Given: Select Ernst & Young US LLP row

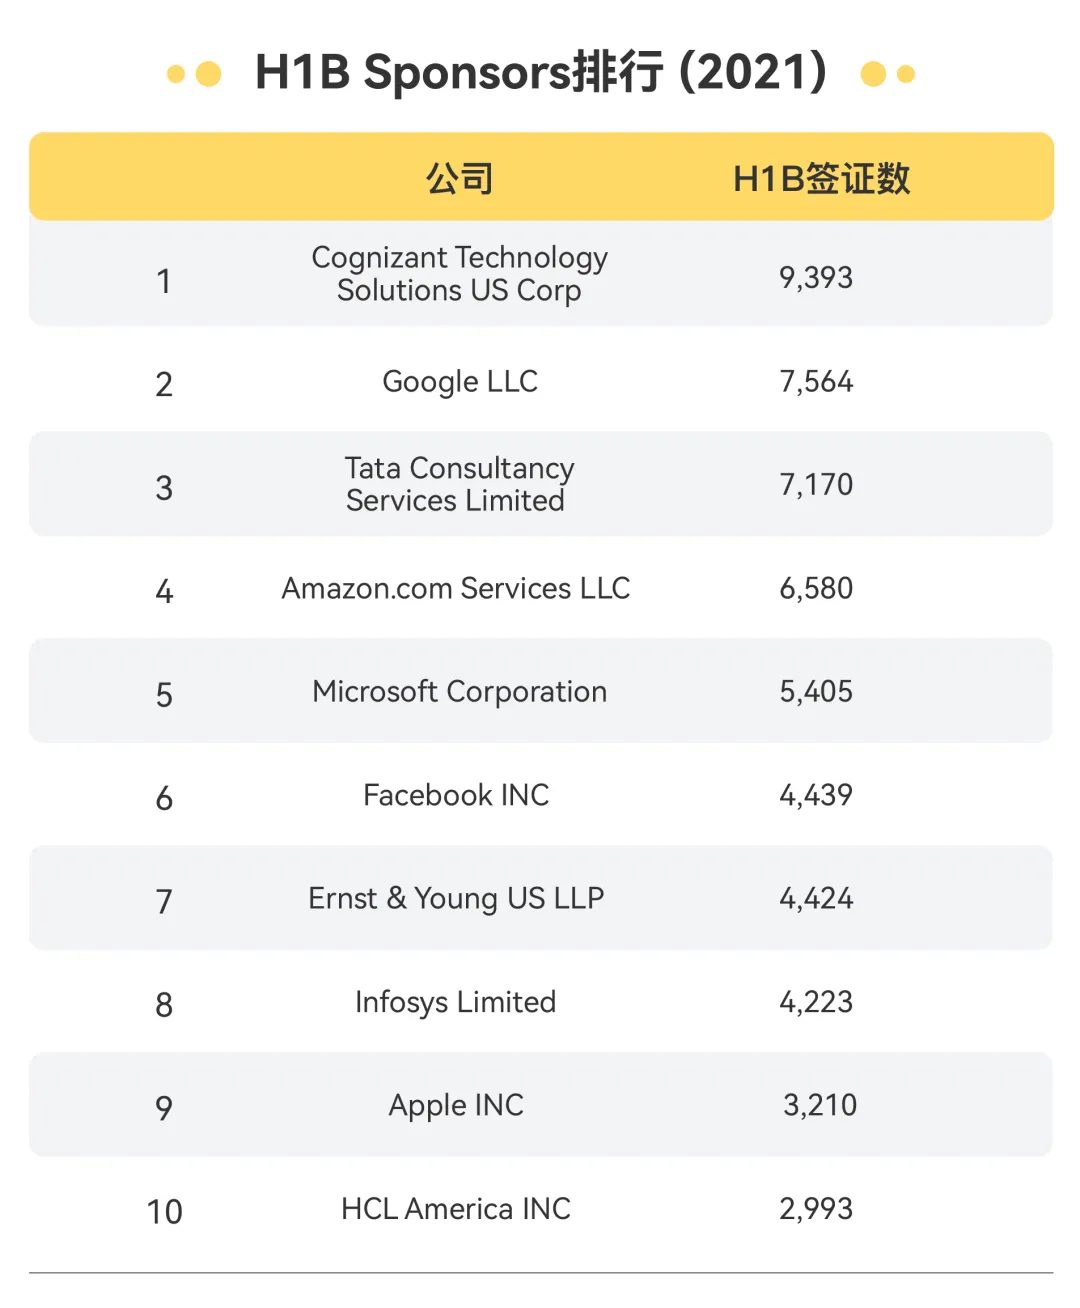Looking at the screenshot, I should [x=541, y=898].
